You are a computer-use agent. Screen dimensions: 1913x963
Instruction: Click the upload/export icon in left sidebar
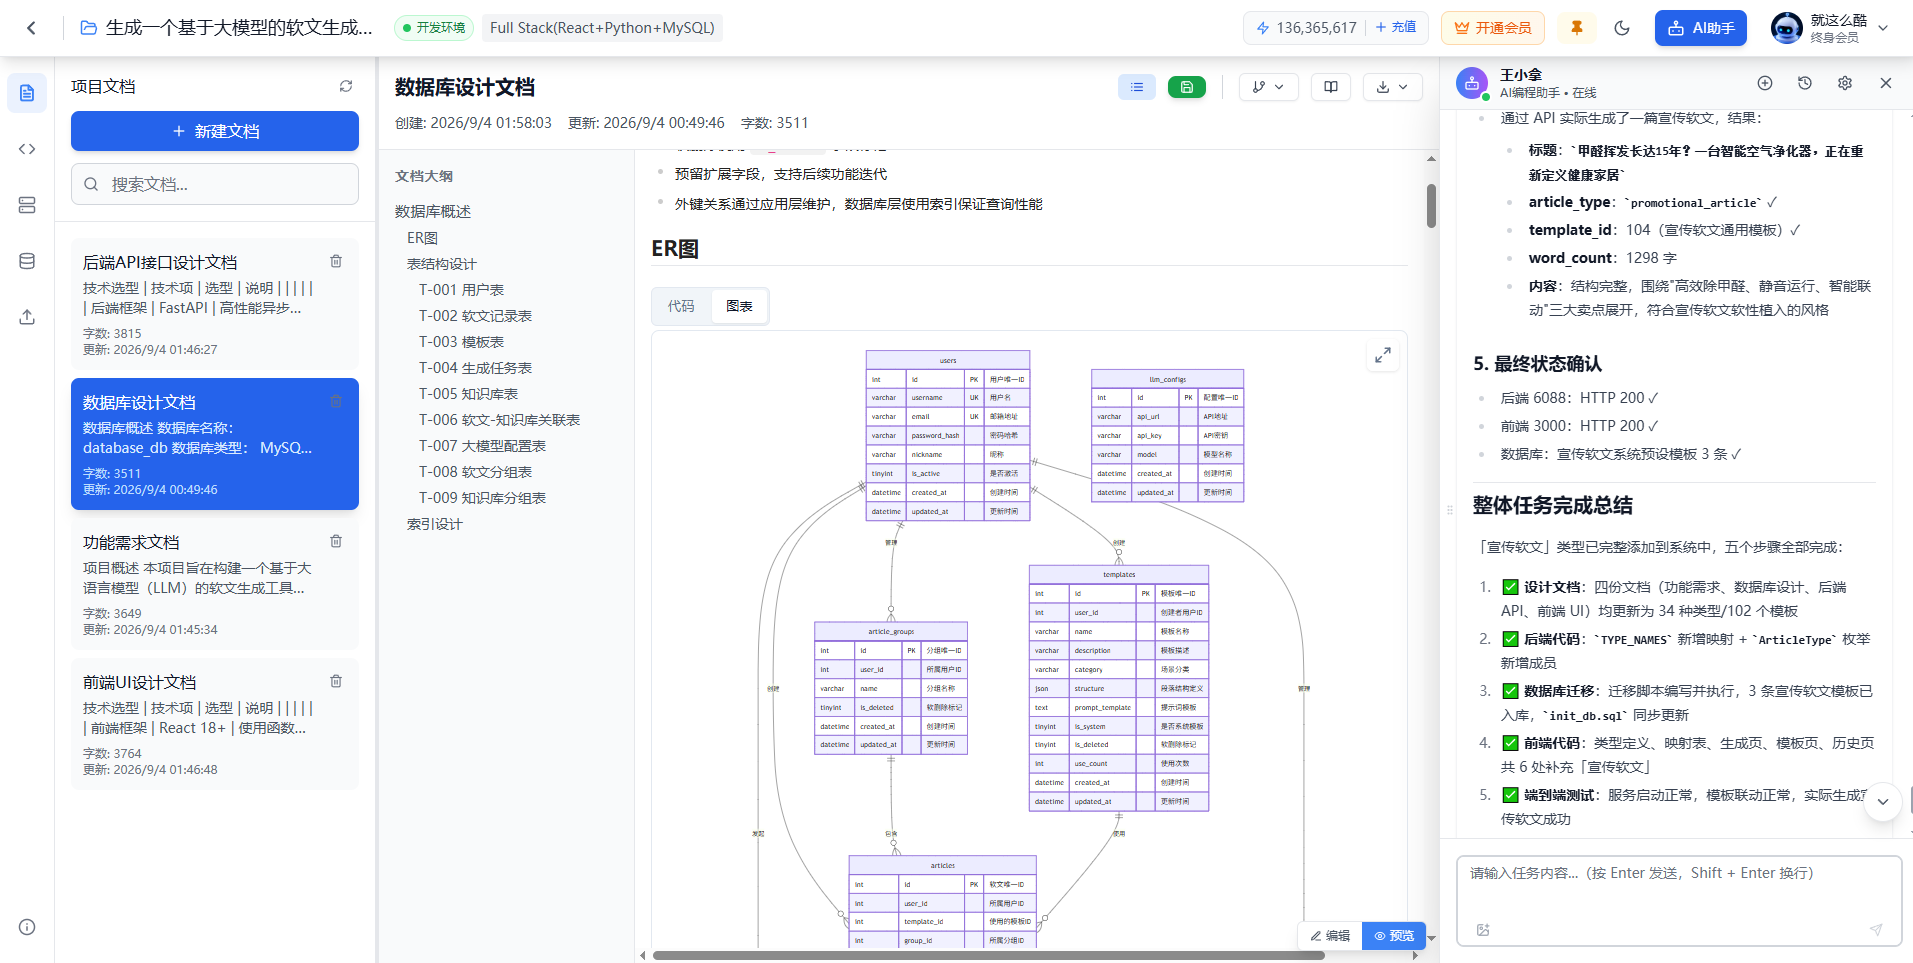point(27,317)
